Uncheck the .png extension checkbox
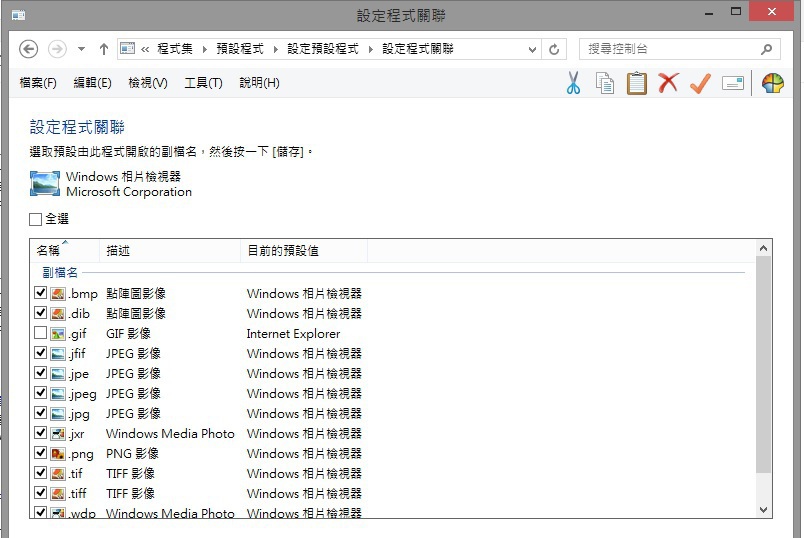The width and height of the screenshot is (804, 538). [41, 453]
